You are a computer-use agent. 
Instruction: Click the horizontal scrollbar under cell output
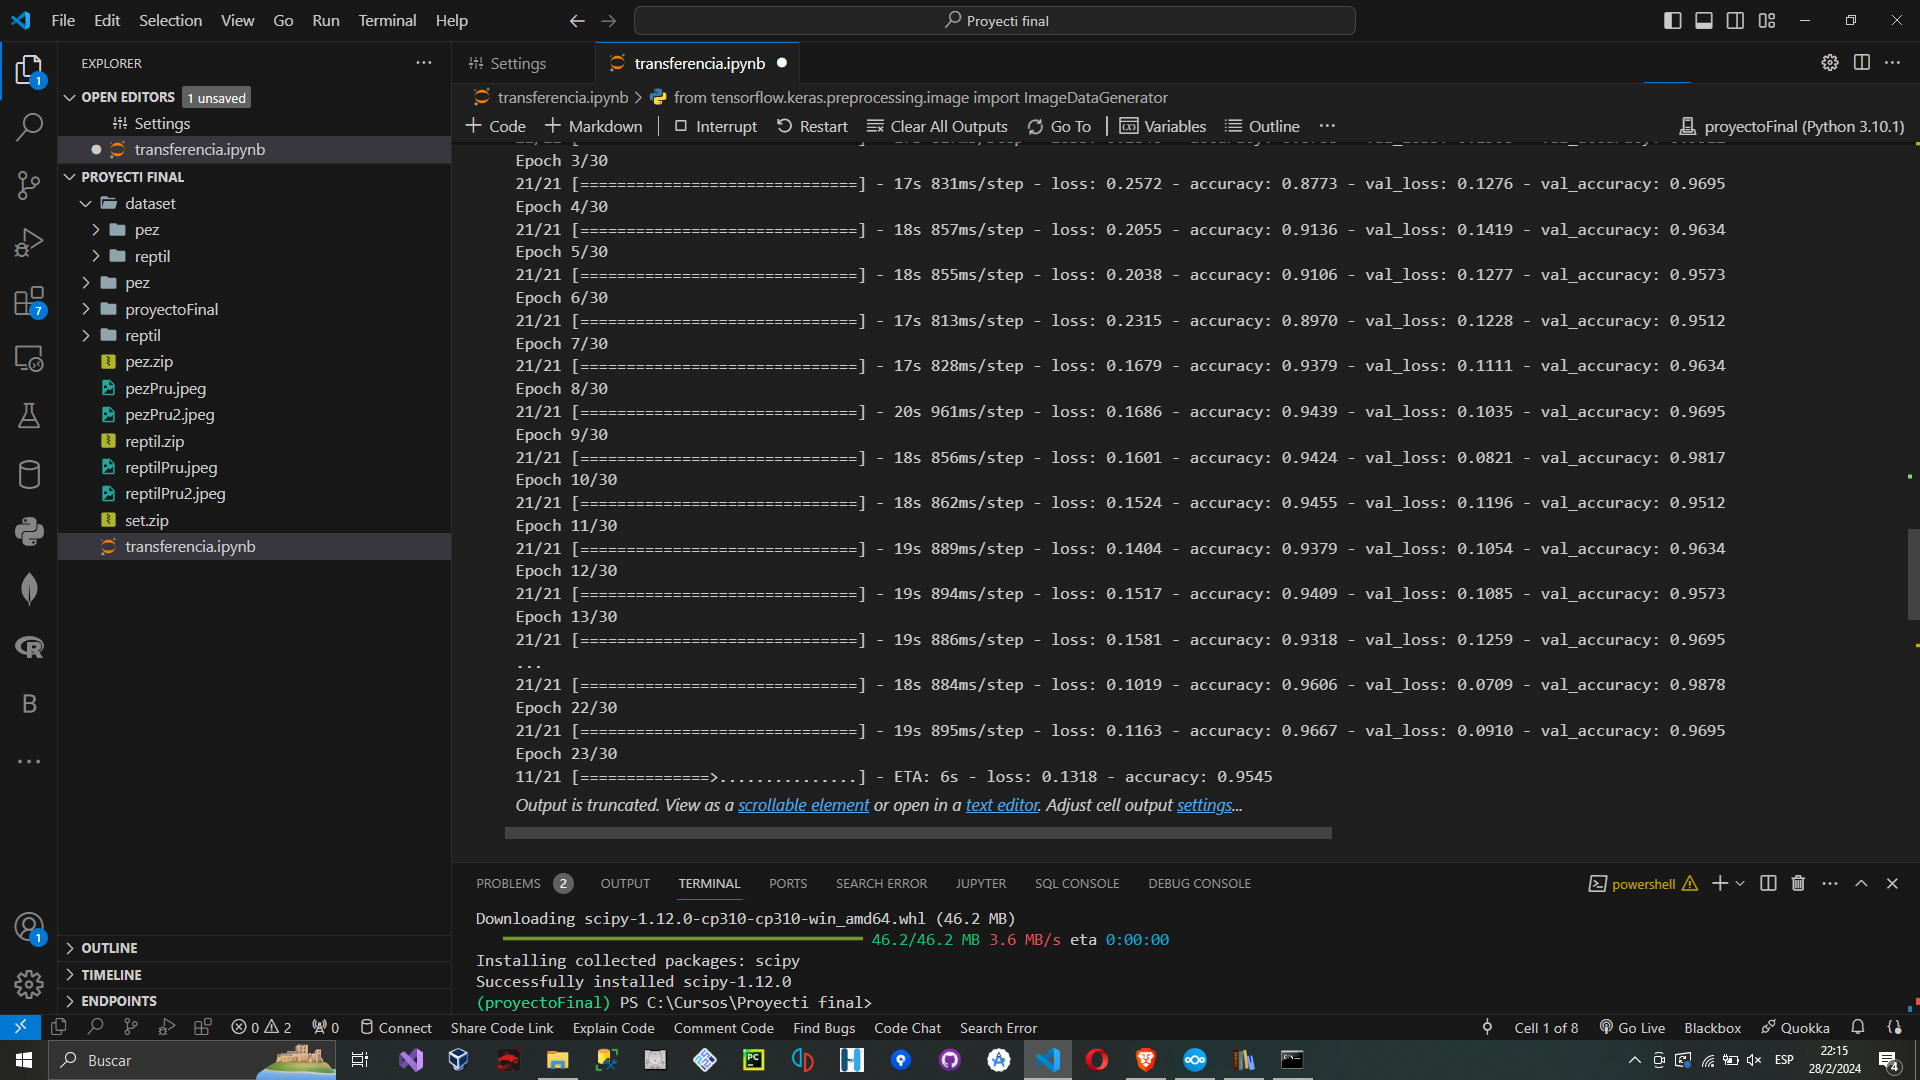coord(917,833)
